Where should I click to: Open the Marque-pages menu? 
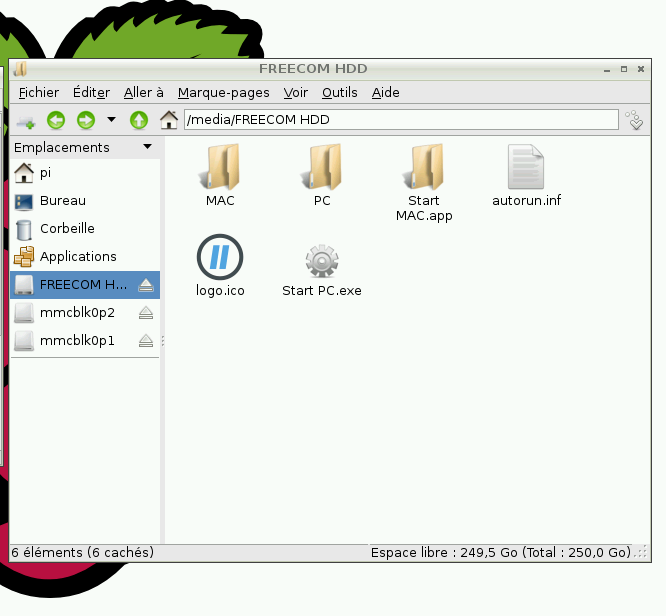(223, 93)
